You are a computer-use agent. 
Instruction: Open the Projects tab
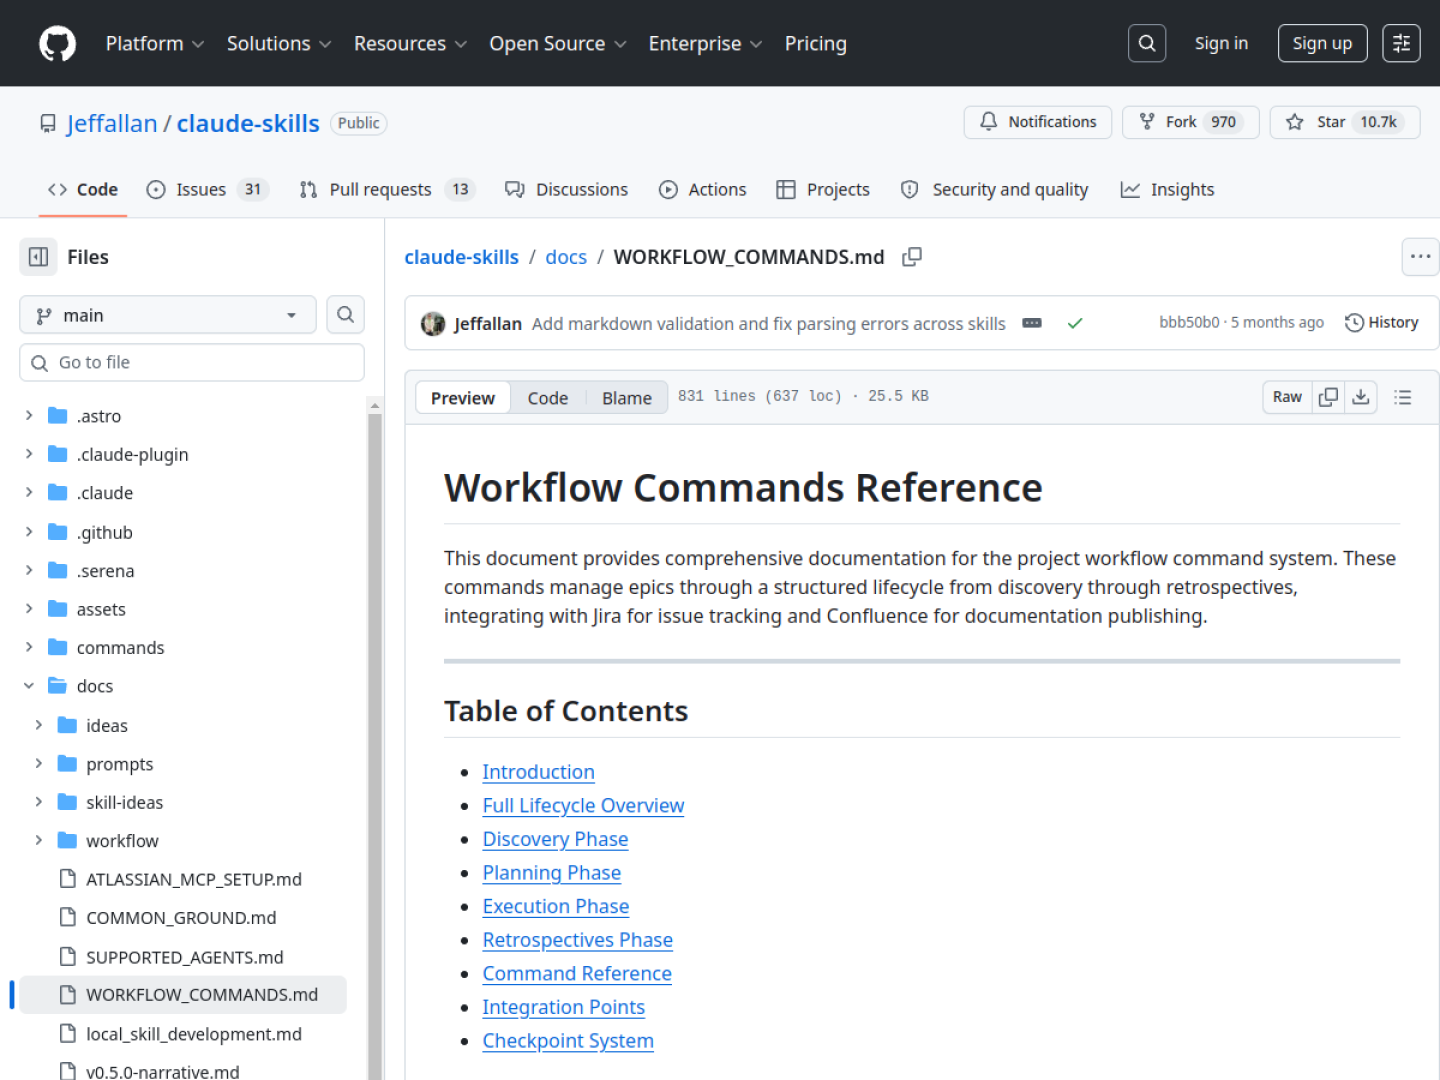click(x=823, y=189)
